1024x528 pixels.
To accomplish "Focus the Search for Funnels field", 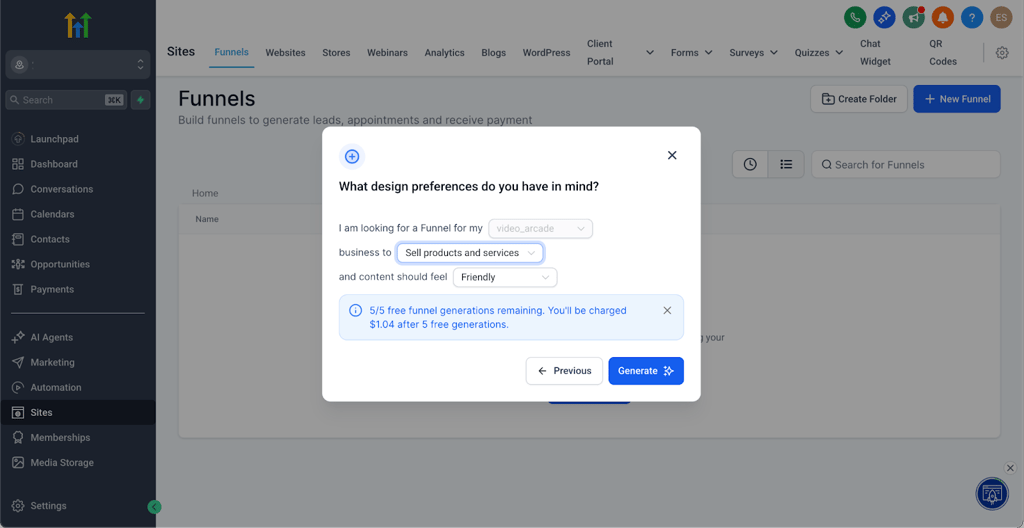I will click(906, 165).
